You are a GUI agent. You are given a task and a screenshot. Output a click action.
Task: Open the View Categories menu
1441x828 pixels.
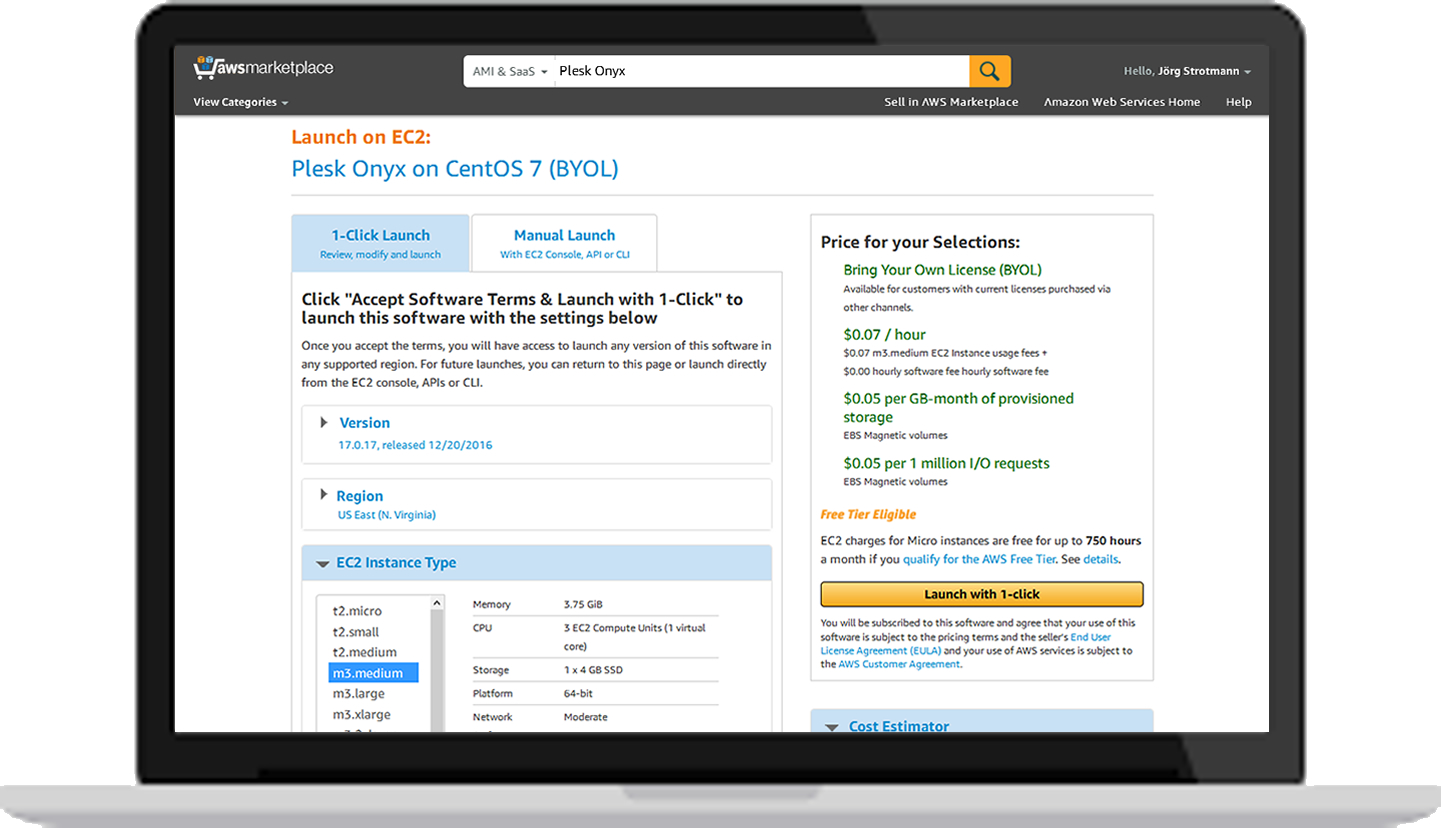(241, 102)
